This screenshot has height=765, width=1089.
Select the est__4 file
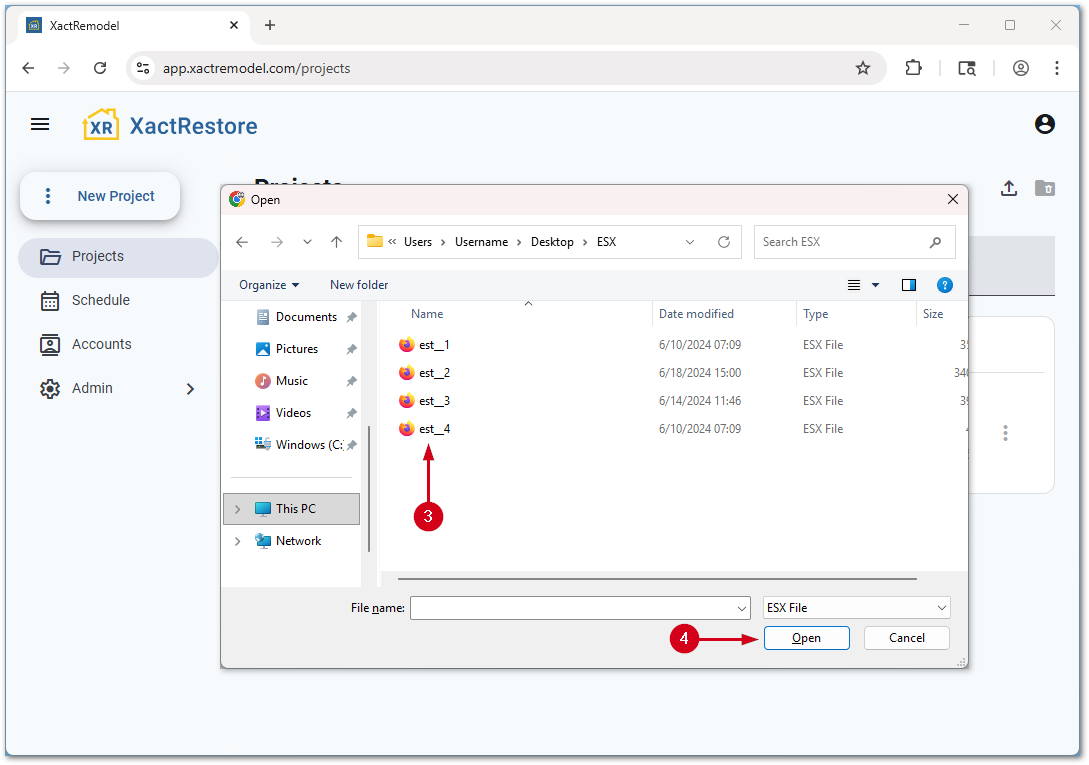tap(434, 429)
